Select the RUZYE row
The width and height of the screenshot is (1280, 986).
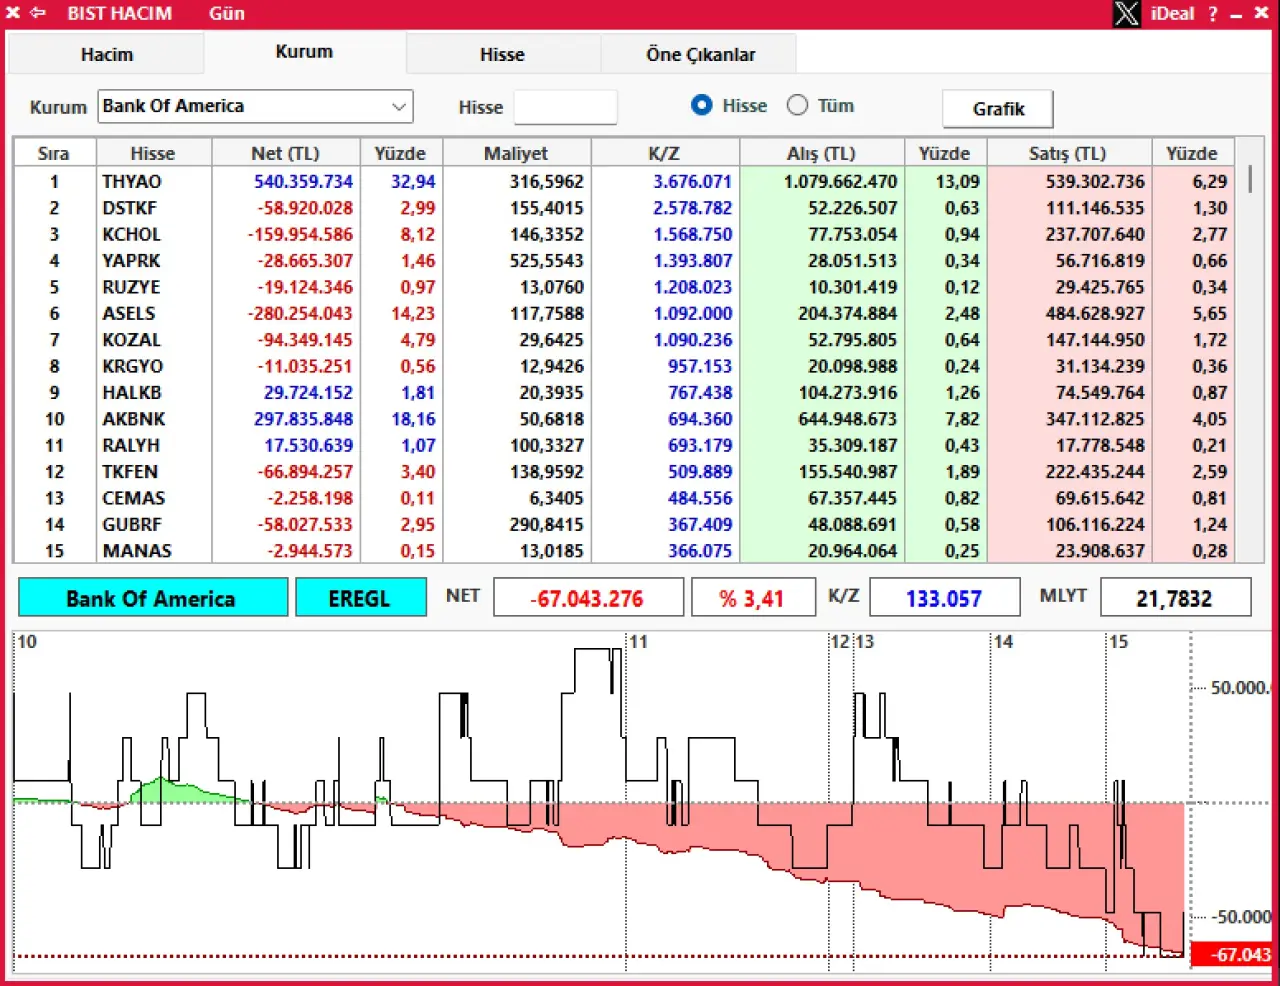624,287
